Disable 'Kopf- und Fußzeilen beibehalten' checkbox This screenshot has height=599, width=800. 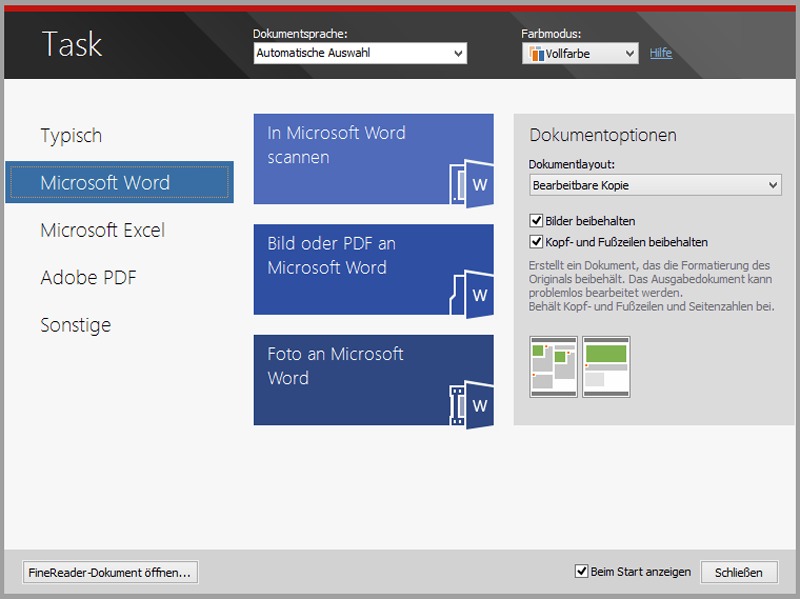[x=536, y=242]
